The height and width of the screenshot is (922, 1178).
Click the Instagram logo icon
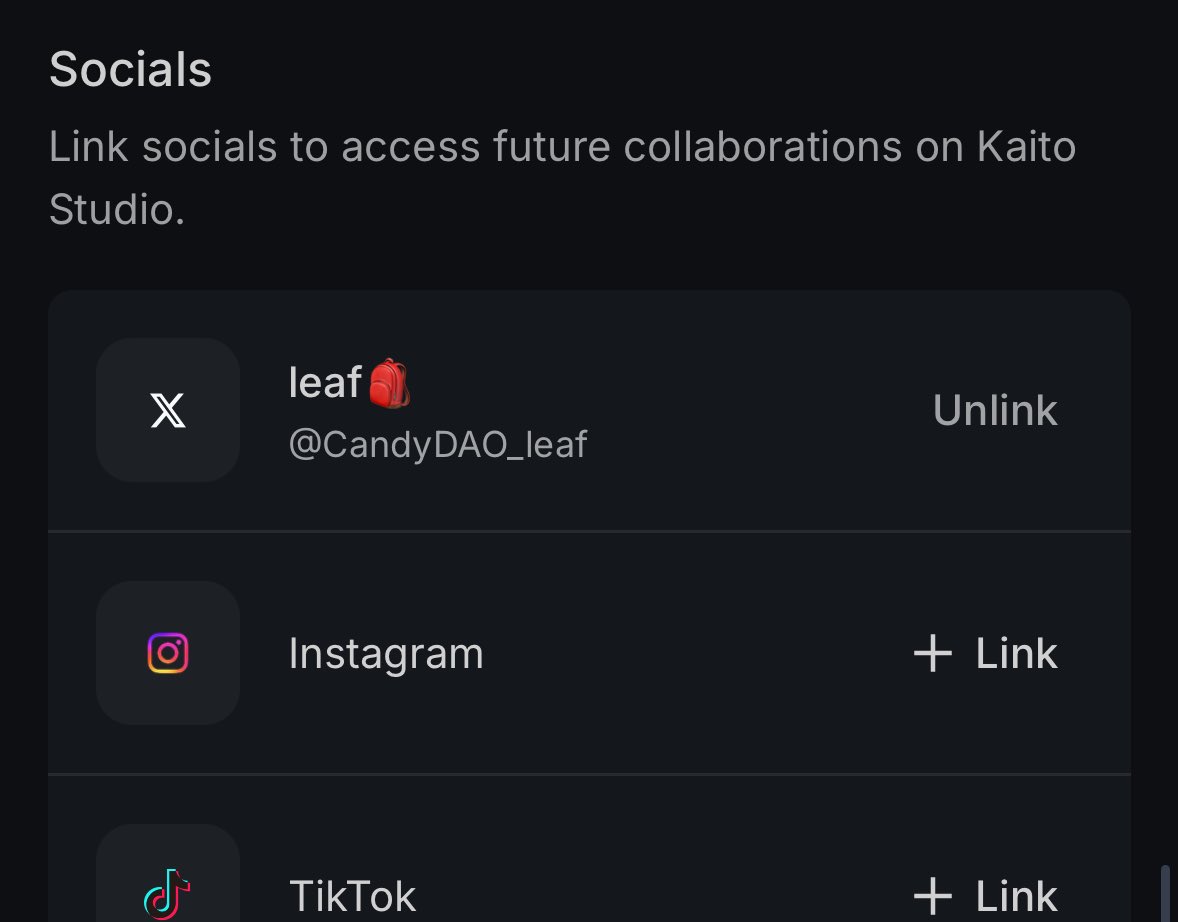(x=168, y=653)
